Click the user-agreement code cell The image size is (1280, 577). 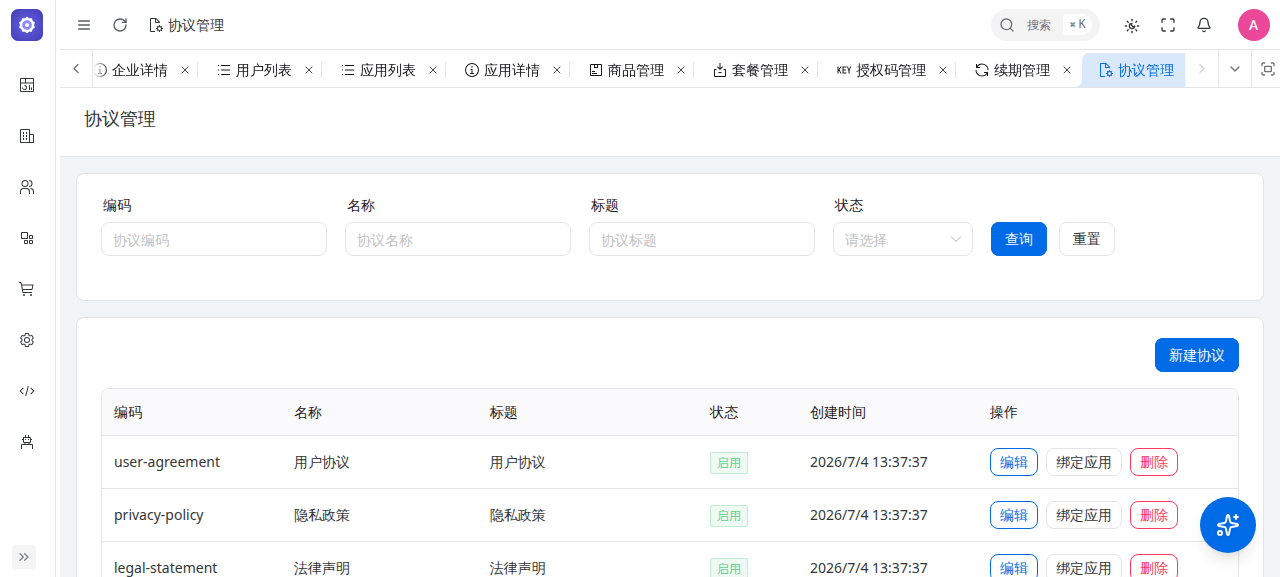[x=167, y=462]
